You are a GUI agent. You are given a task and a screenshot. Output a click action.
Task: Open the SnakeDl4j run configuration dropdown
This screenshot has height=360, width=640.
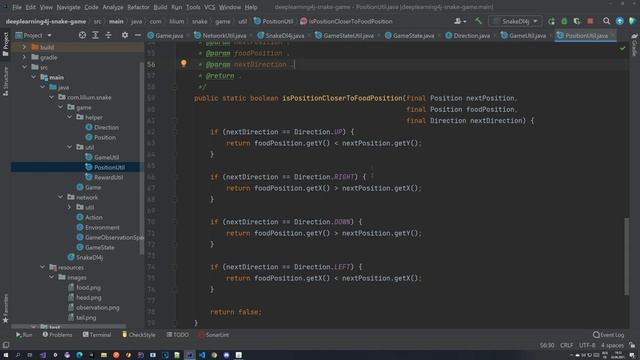[x=515, y=21]
